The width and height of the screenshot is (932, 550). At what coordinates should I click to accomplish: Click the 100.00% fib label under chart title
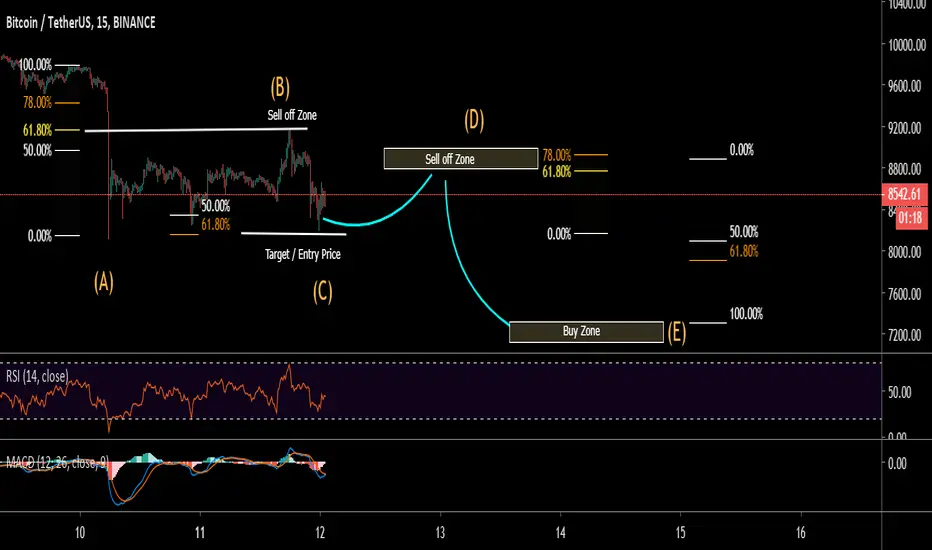(35, 65)
